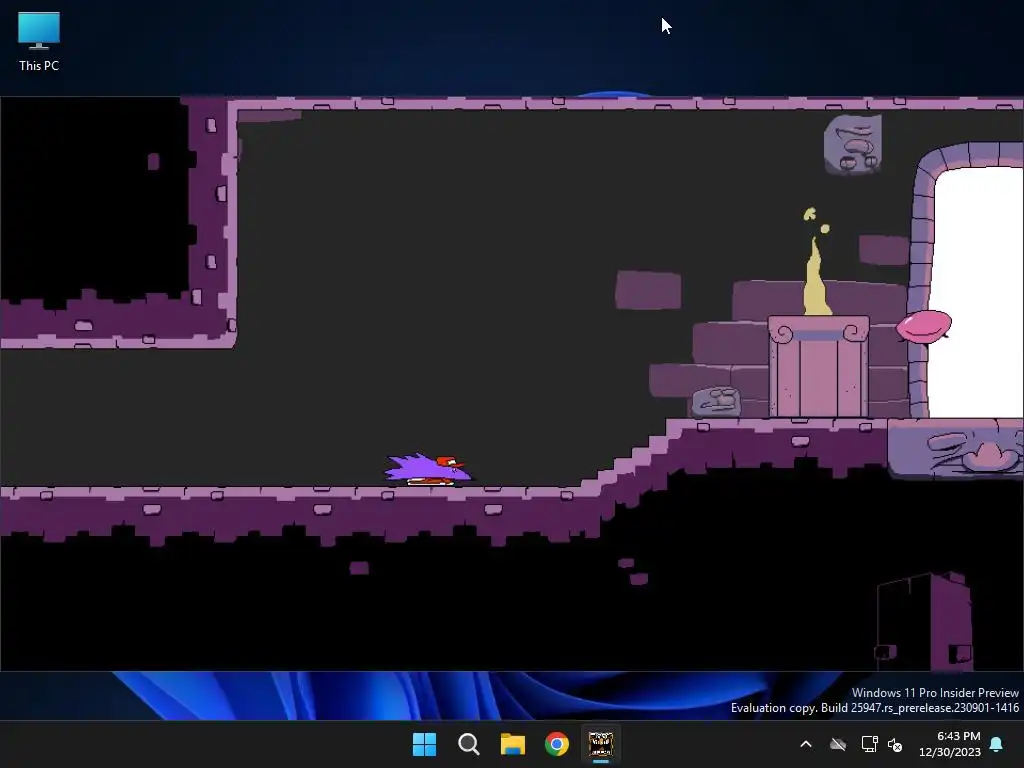Open the clock showing 6:43 PM
The height and width of the screenshot is (768, 1024).
click(950, 744)
